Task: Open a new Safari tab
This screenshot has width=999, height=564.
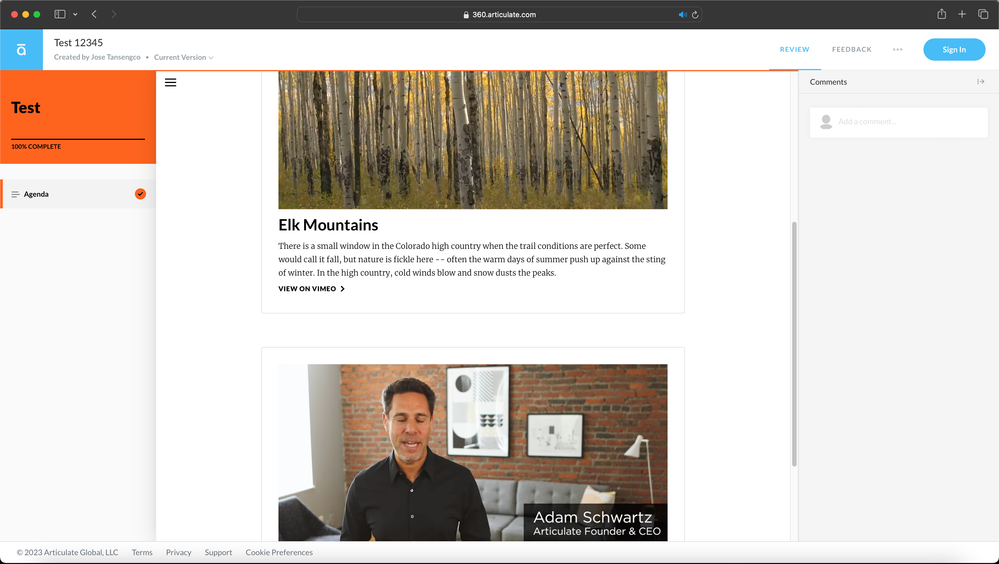Action: (962, 14)
